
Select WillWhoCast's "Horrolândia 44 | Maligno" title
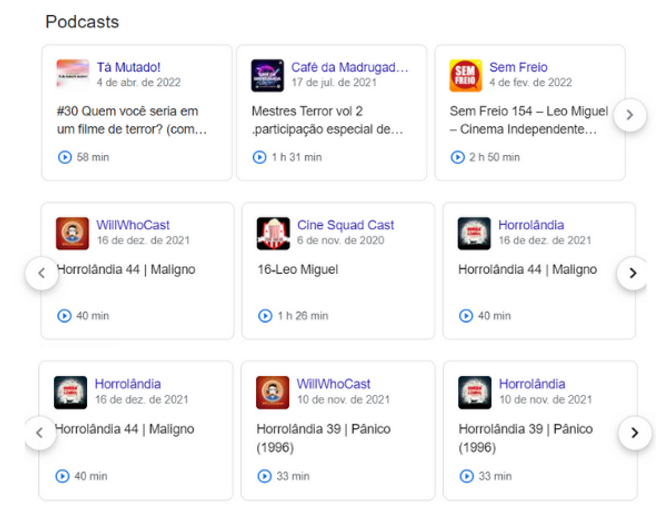pos(126,269)
